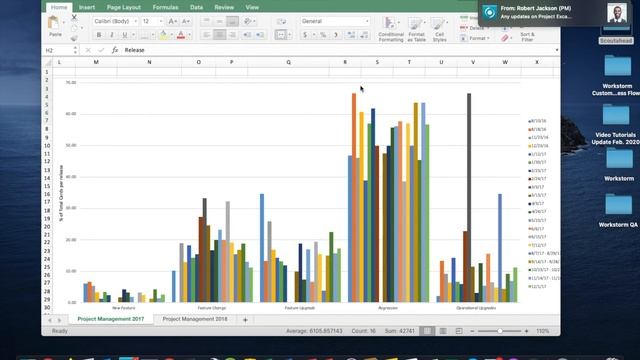Image resolution: width=640 pixels, height=360 pixels.
Task: Click the fx insert function icon
Action: click(x=115, y=50)
